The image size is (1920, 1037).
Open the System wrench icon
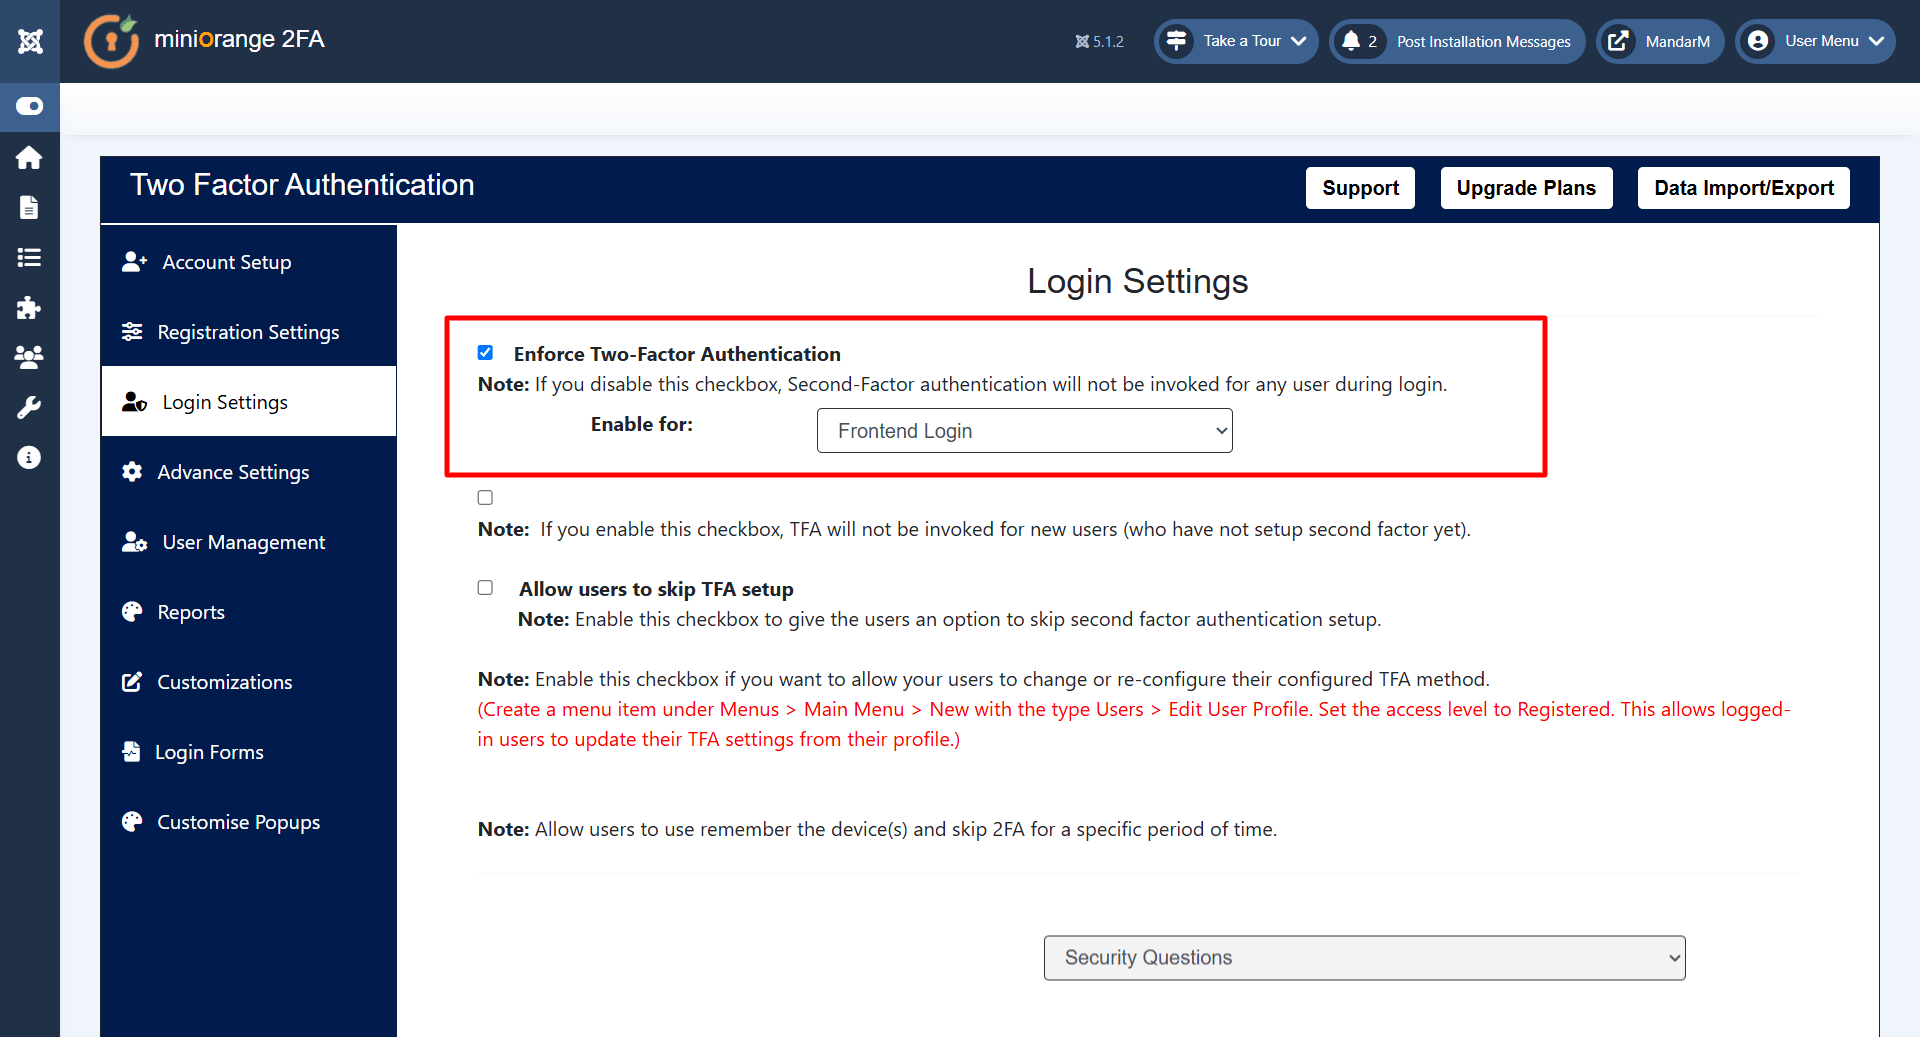29,407
